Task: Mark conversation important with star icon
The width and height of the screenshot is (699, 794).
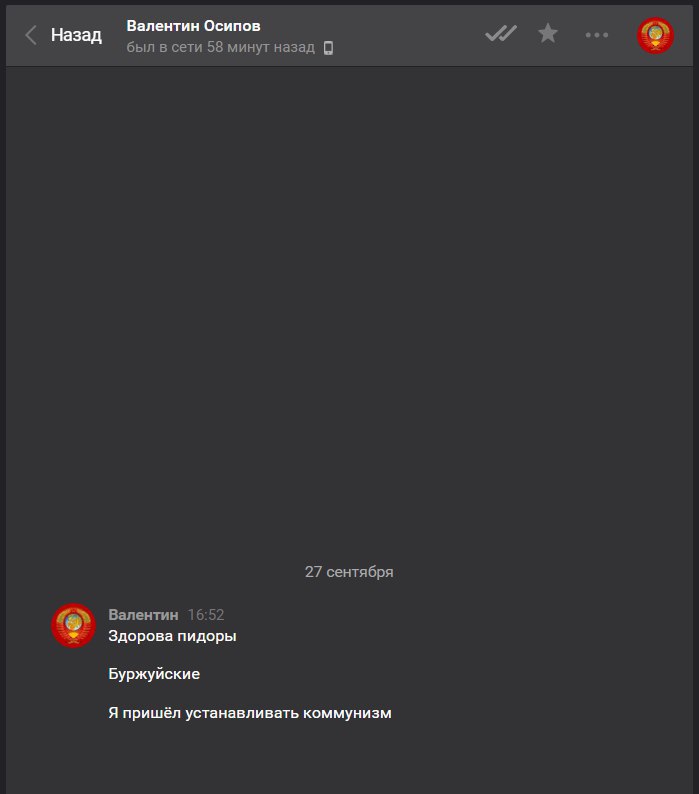Action: pos(548,33)
